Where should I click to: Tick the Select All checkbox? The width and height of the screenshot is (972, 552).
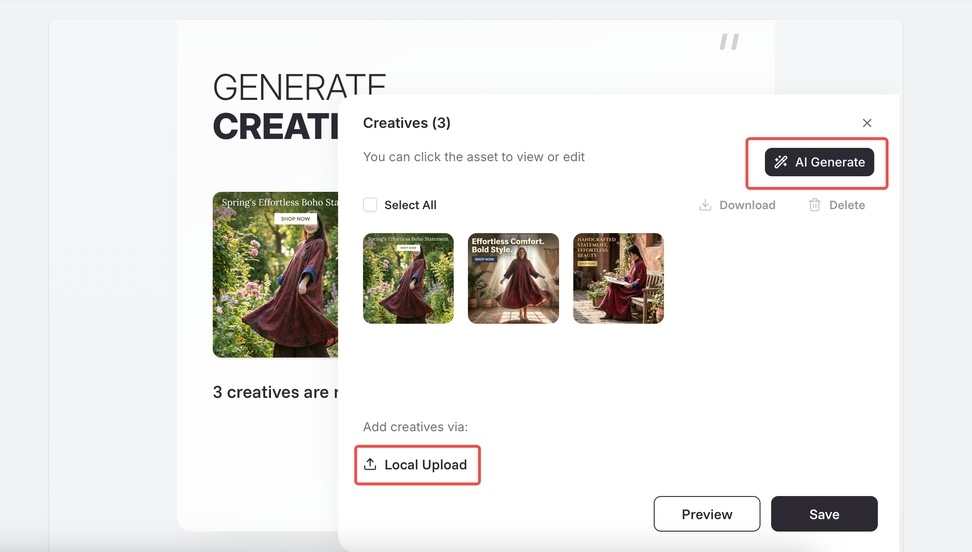pyautogui.click(x=370, y=205)
